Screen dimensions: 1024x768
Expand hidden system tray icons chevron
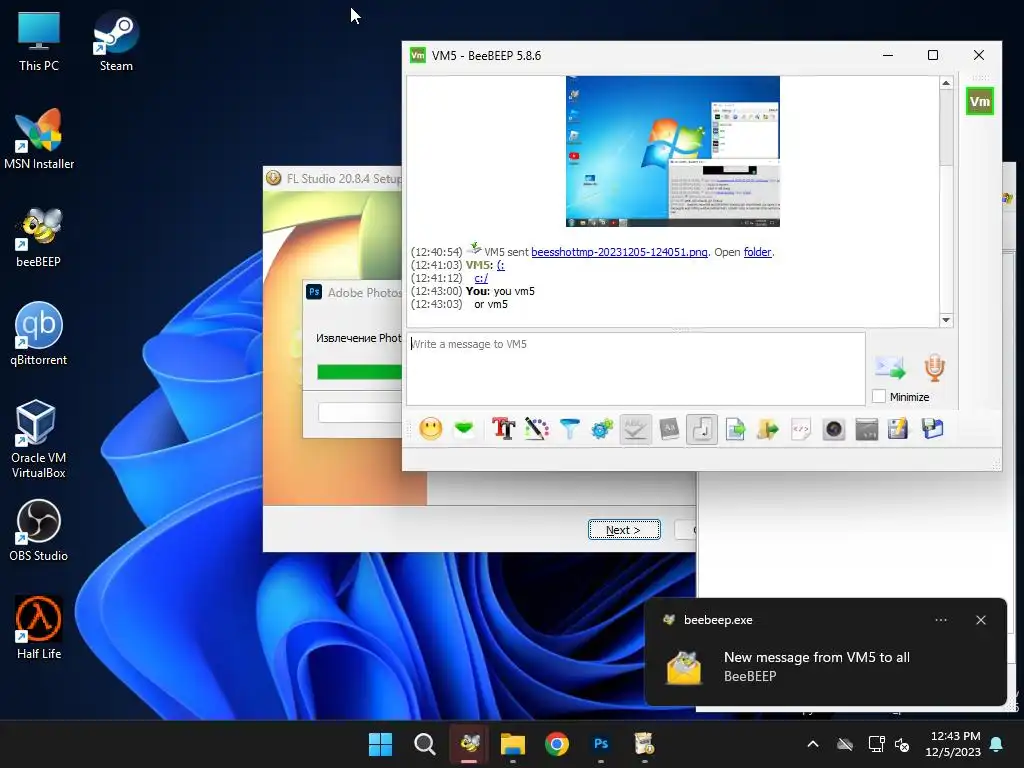click(812, 744)
